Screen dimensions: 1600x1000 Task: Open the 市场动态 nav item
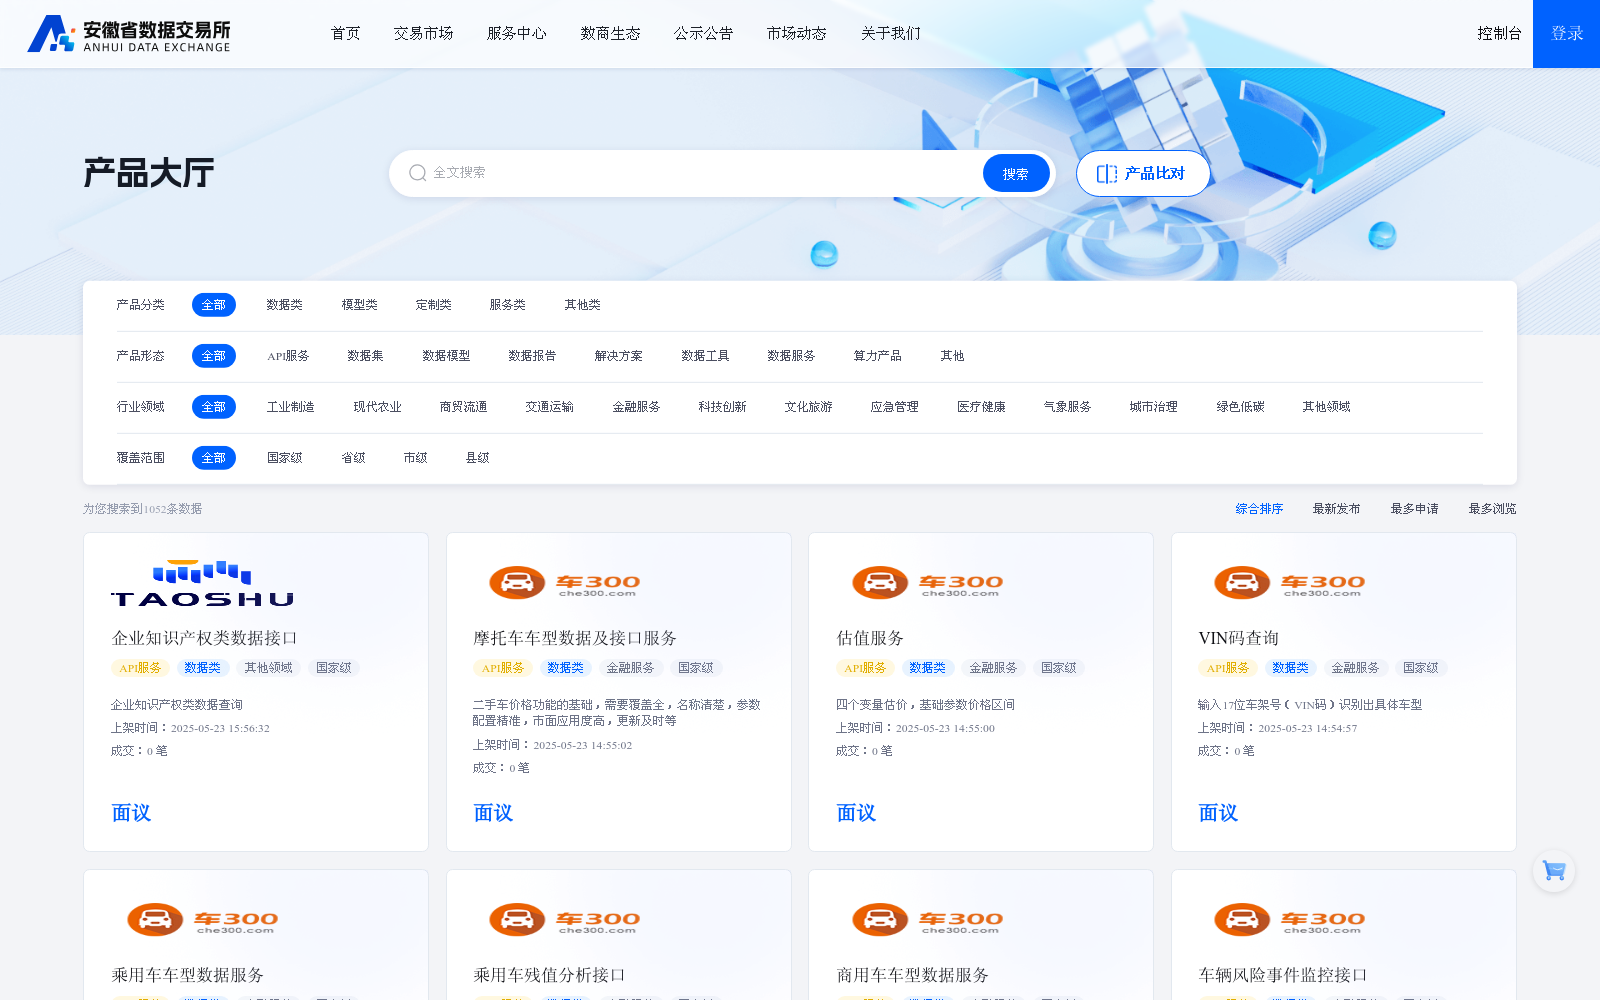pyautogui.click(x=796, y=34)
